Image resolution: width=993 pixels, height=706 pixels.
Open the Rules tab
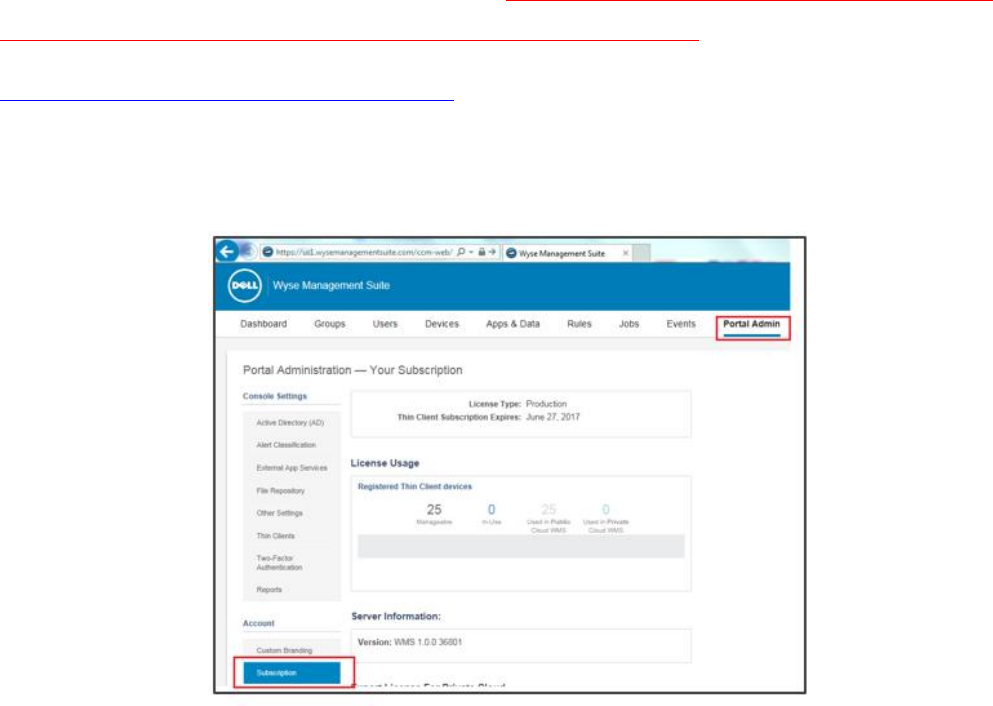click(x=579, y=324)
